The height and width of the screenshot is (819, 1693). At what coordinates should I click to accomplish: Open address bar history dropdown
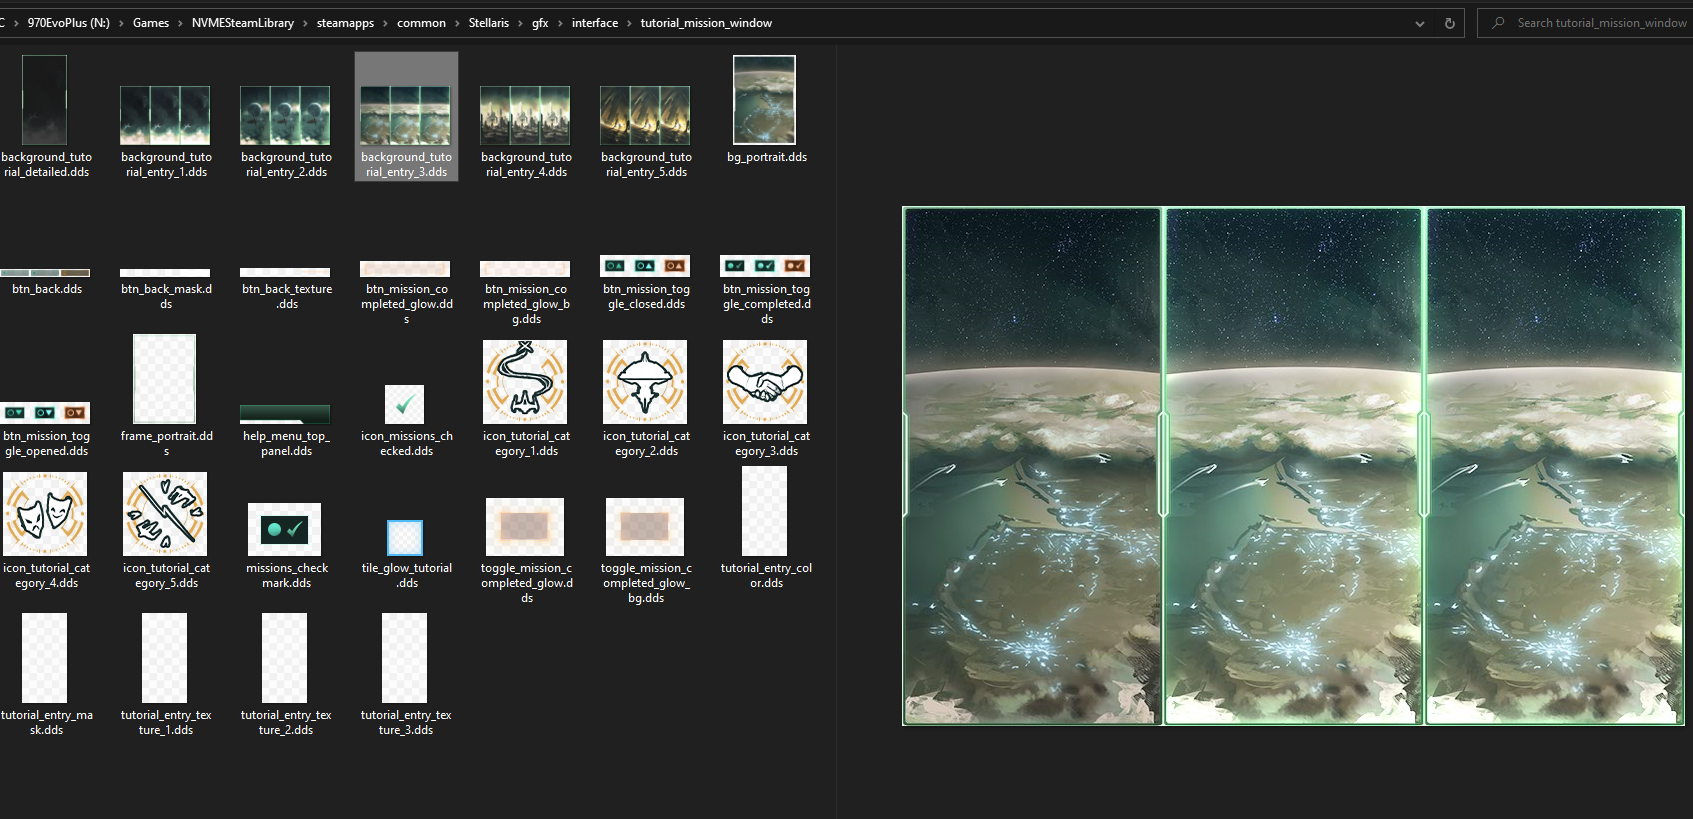tap(1420, 23)
